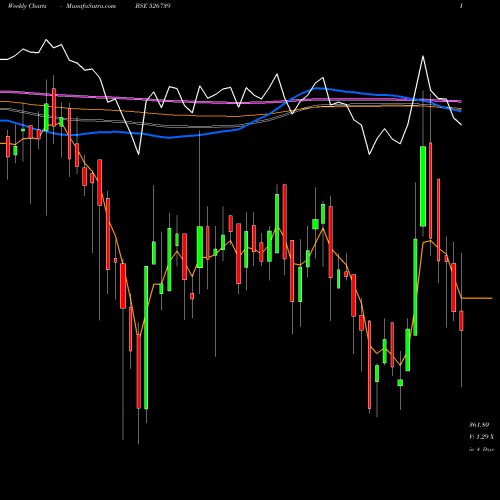Viewport: 500px width, 500px height.
Task: Click the "in 4 Days" label
Action: pyautogui.click(x=481, y=449)
